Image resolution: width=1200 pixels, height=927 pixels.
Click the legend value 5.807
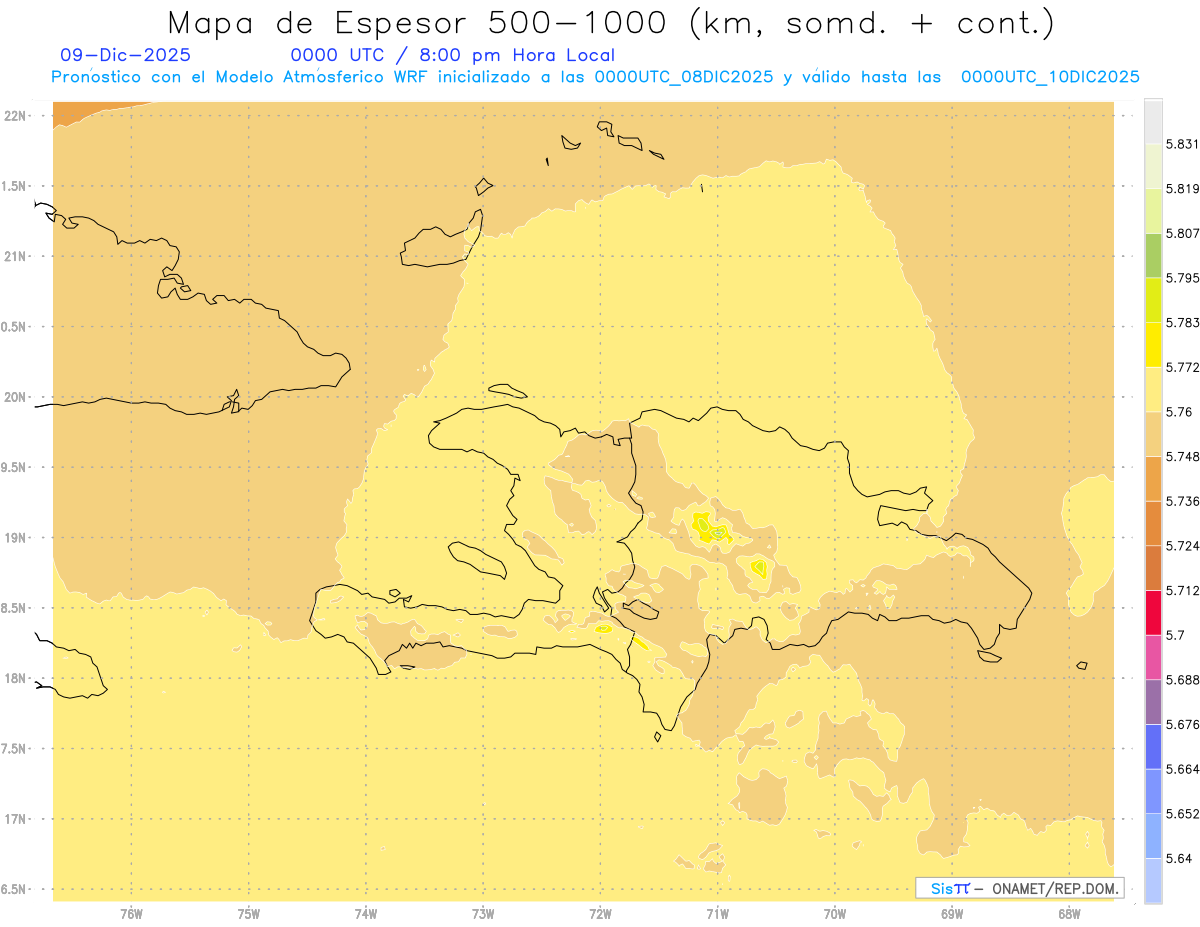[x=1182, y=233]
